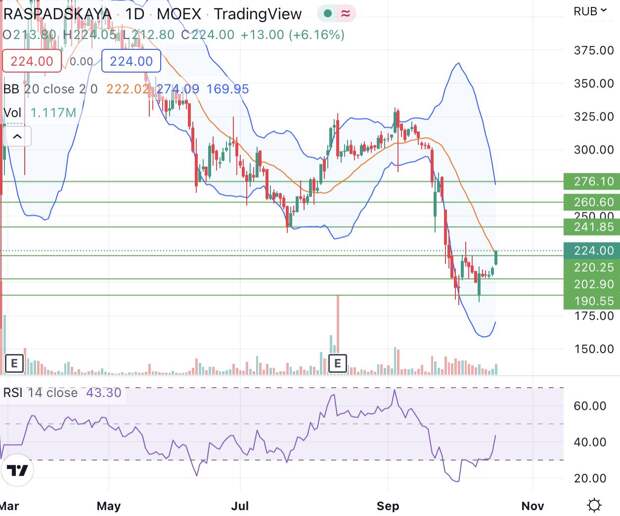Select the 241.85 price level label

tap(592, 227)
